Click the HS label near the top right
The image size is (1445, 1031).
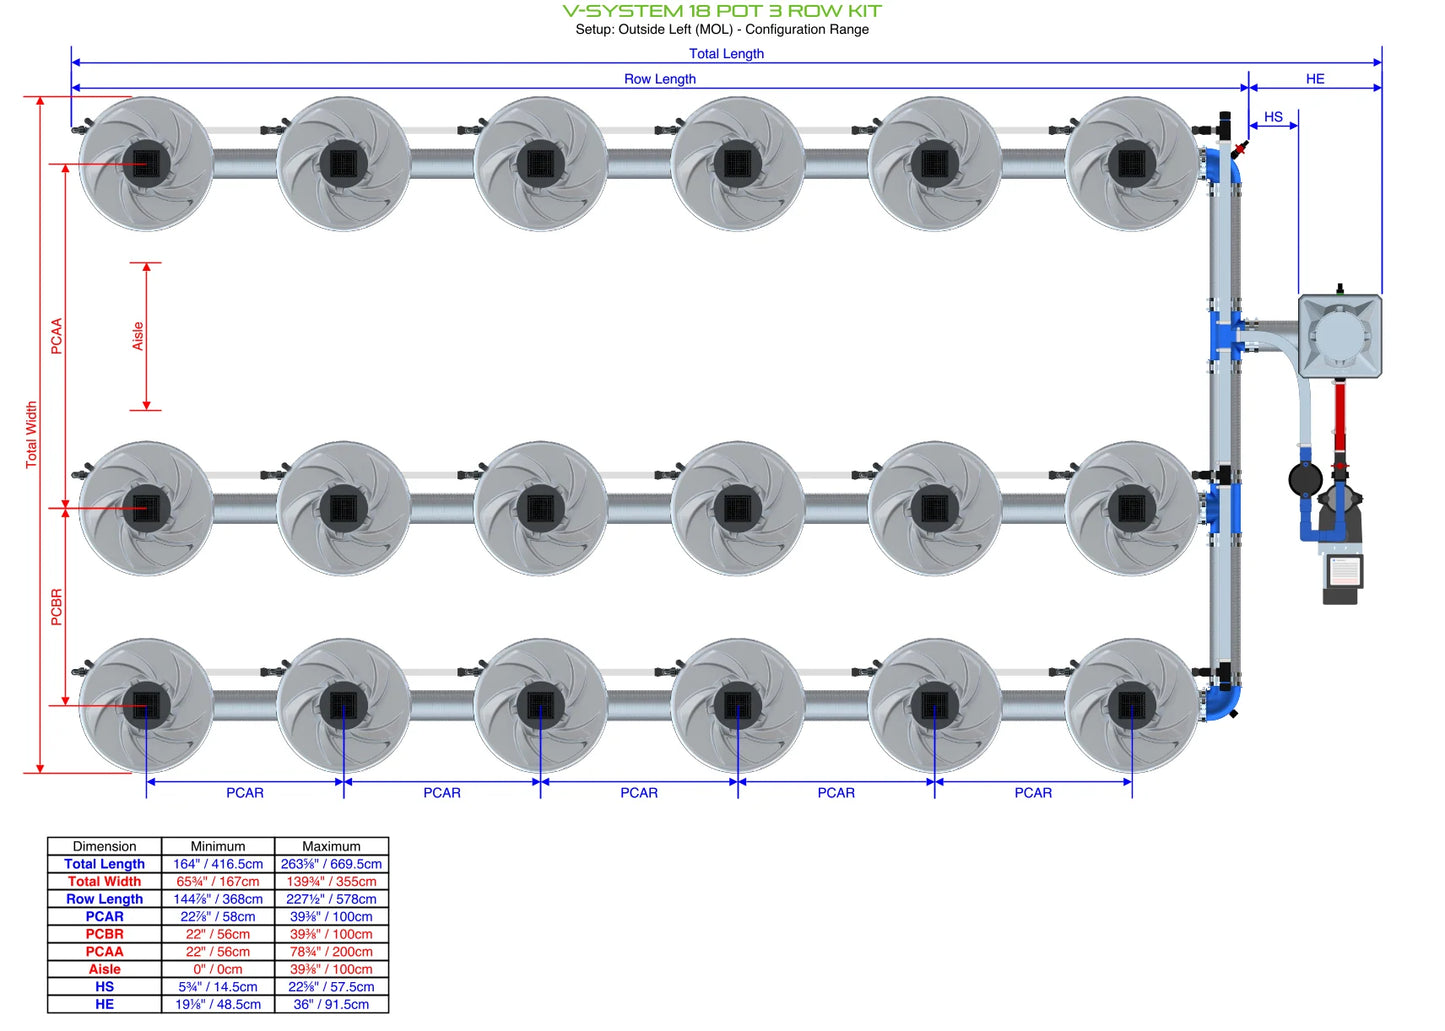pyautogui.click(x=1273, y=117)
